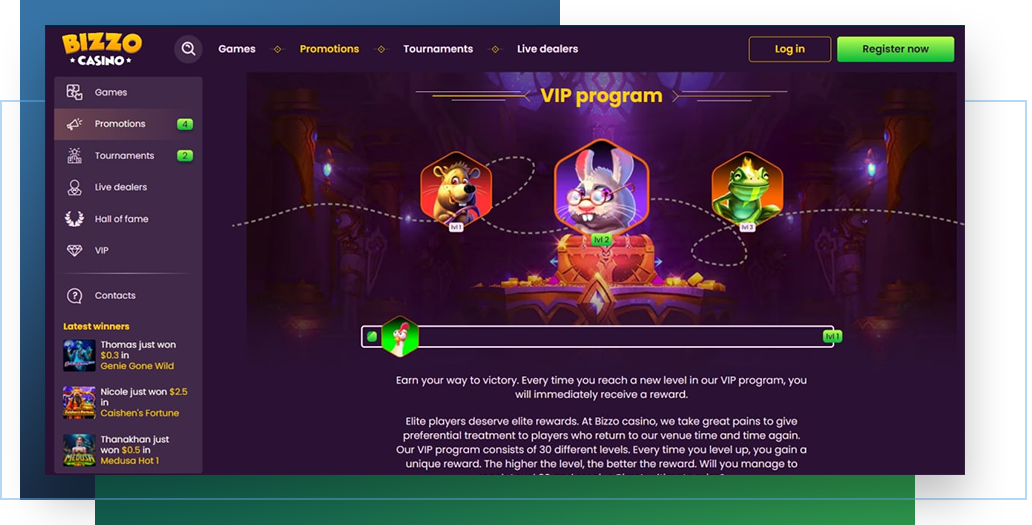The width and height of the screenshot is (1032, 525).
Task: Open the Bizzo Casino logo home link
Action: click(101, 49)
